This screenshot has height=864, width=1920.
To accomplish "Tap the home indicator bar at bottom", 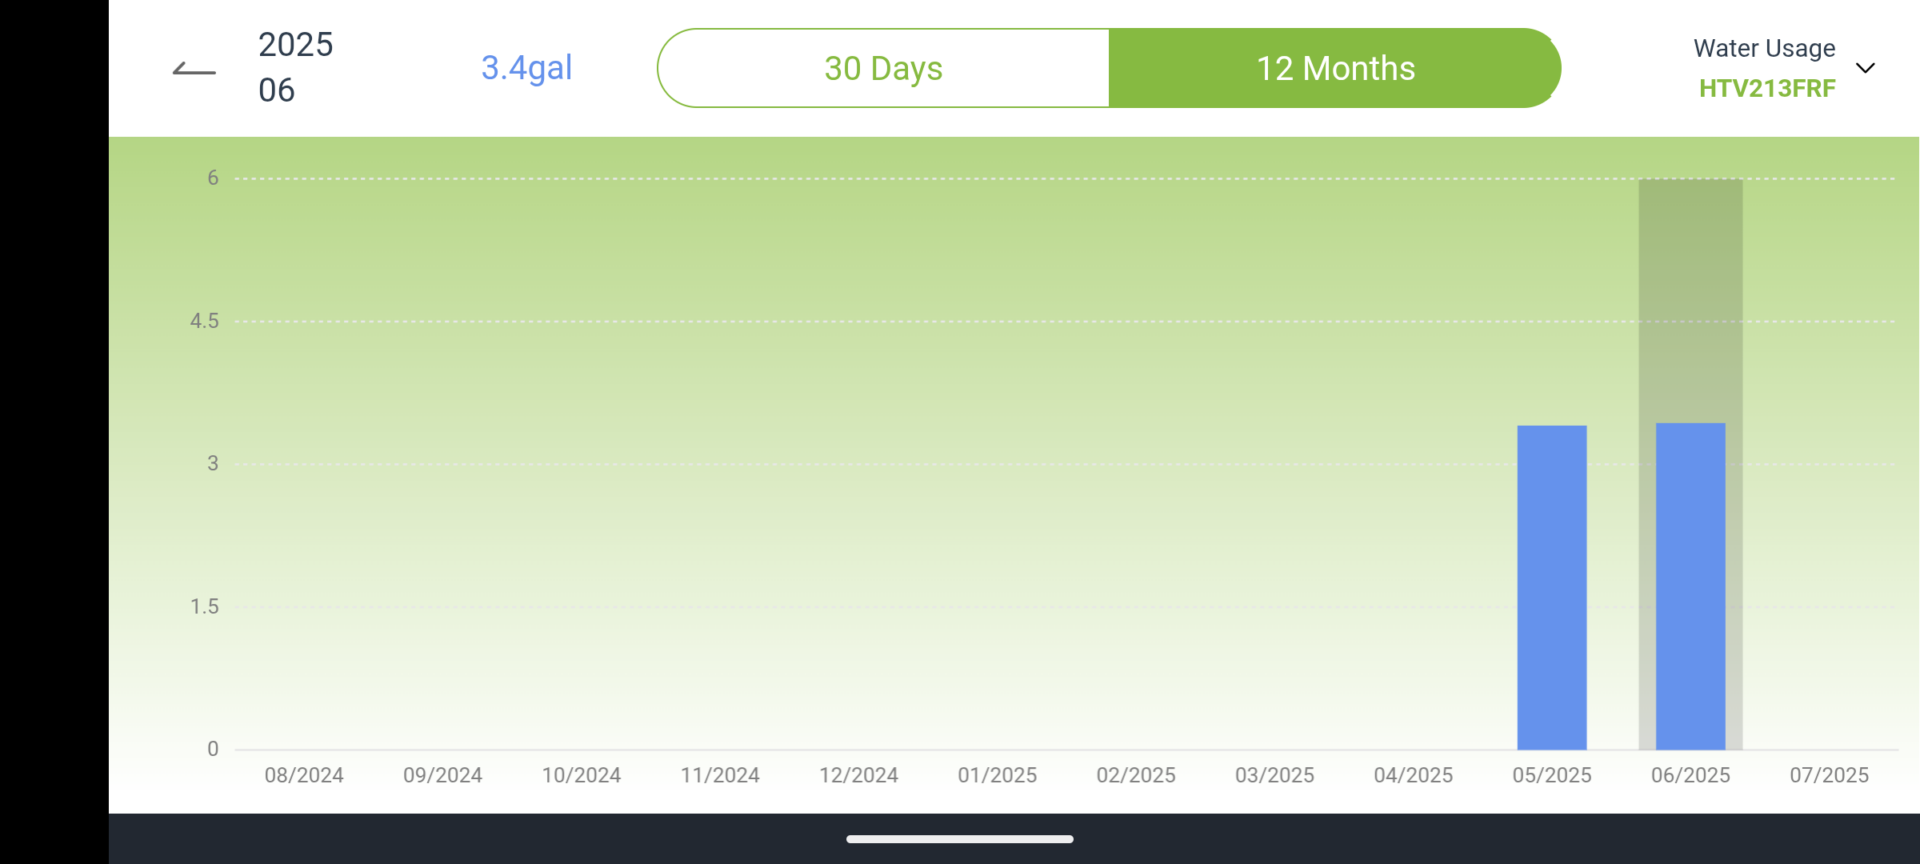I will 960,839.
